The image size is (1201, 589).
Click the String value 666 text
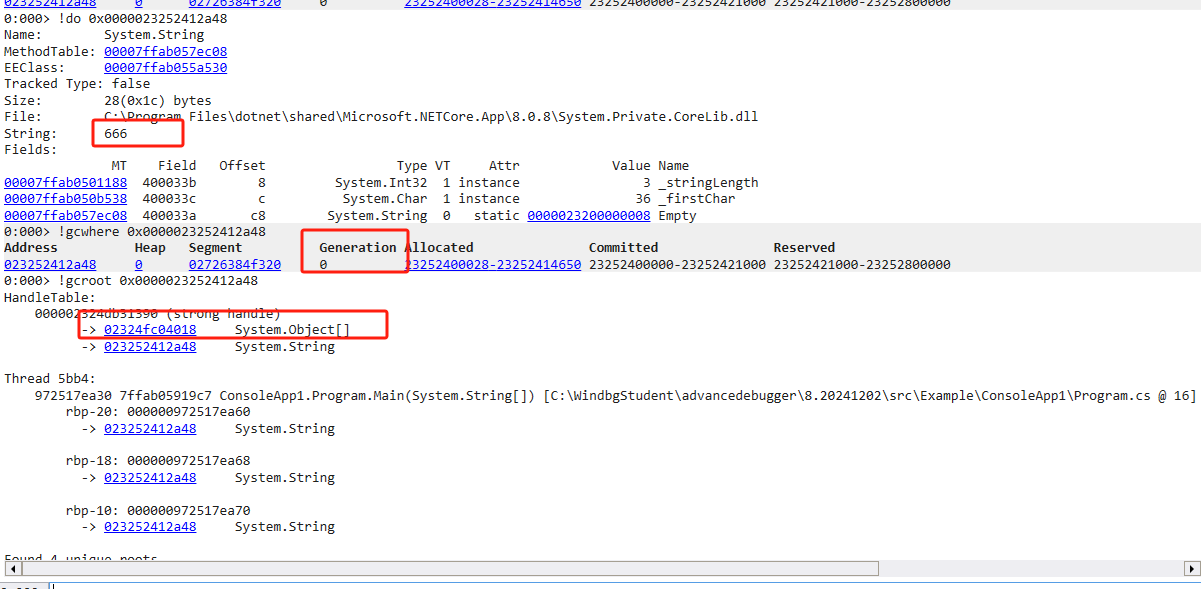point(115,133)
